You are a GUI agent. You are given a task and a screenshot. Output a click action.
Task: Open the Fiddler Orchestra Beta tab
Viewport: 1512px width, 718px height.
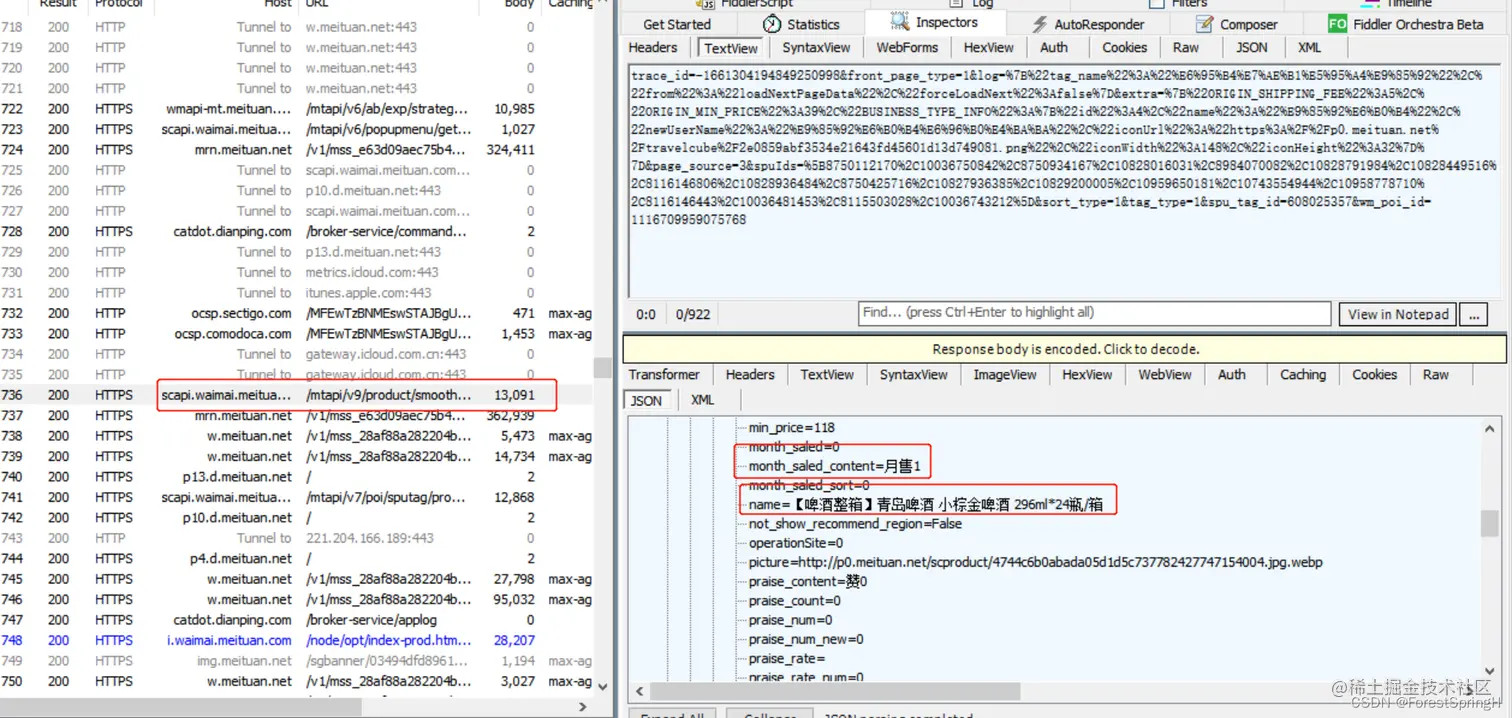[x=1405, y=24]
